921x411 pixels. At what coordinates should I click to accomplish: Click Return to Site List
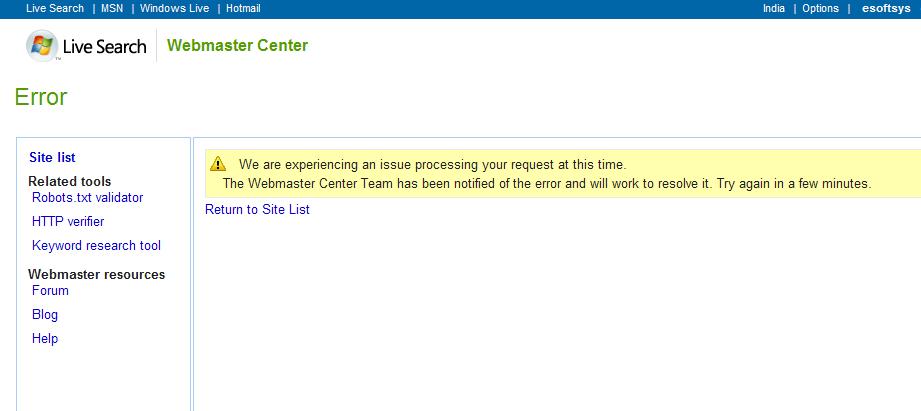[257, 210]
